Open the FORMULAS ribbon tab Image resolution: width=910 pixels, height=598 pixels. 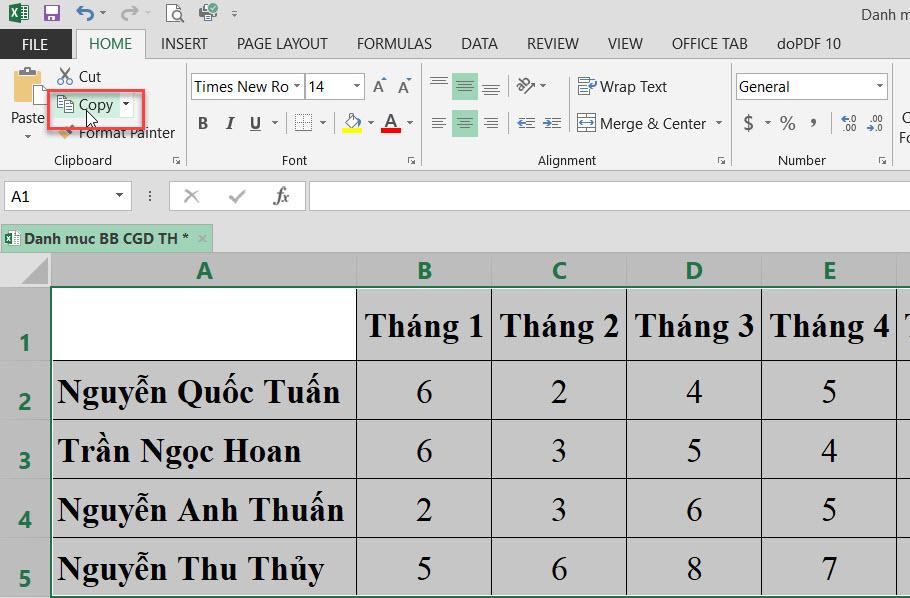[394, 44]
